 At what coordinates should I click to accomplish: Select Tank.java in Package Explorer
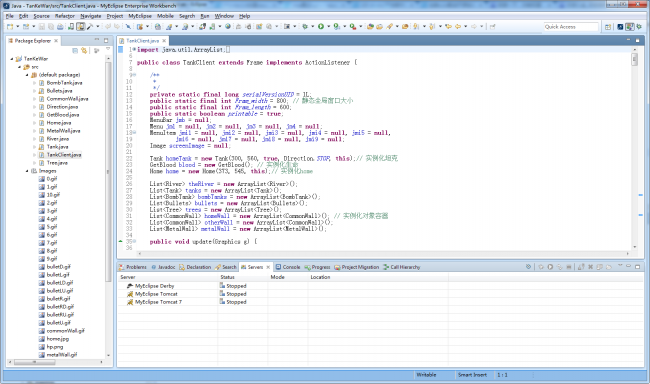point(57,147)
